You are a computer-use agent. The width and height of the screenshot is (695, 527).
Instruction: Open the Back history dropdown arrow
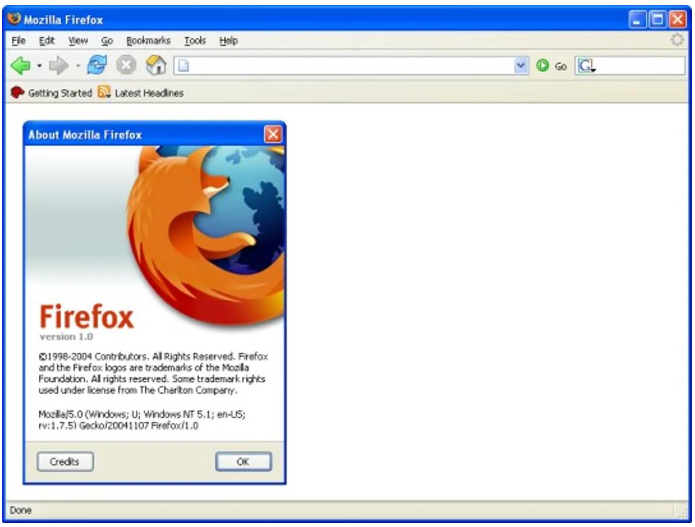(x=39, y=66)
